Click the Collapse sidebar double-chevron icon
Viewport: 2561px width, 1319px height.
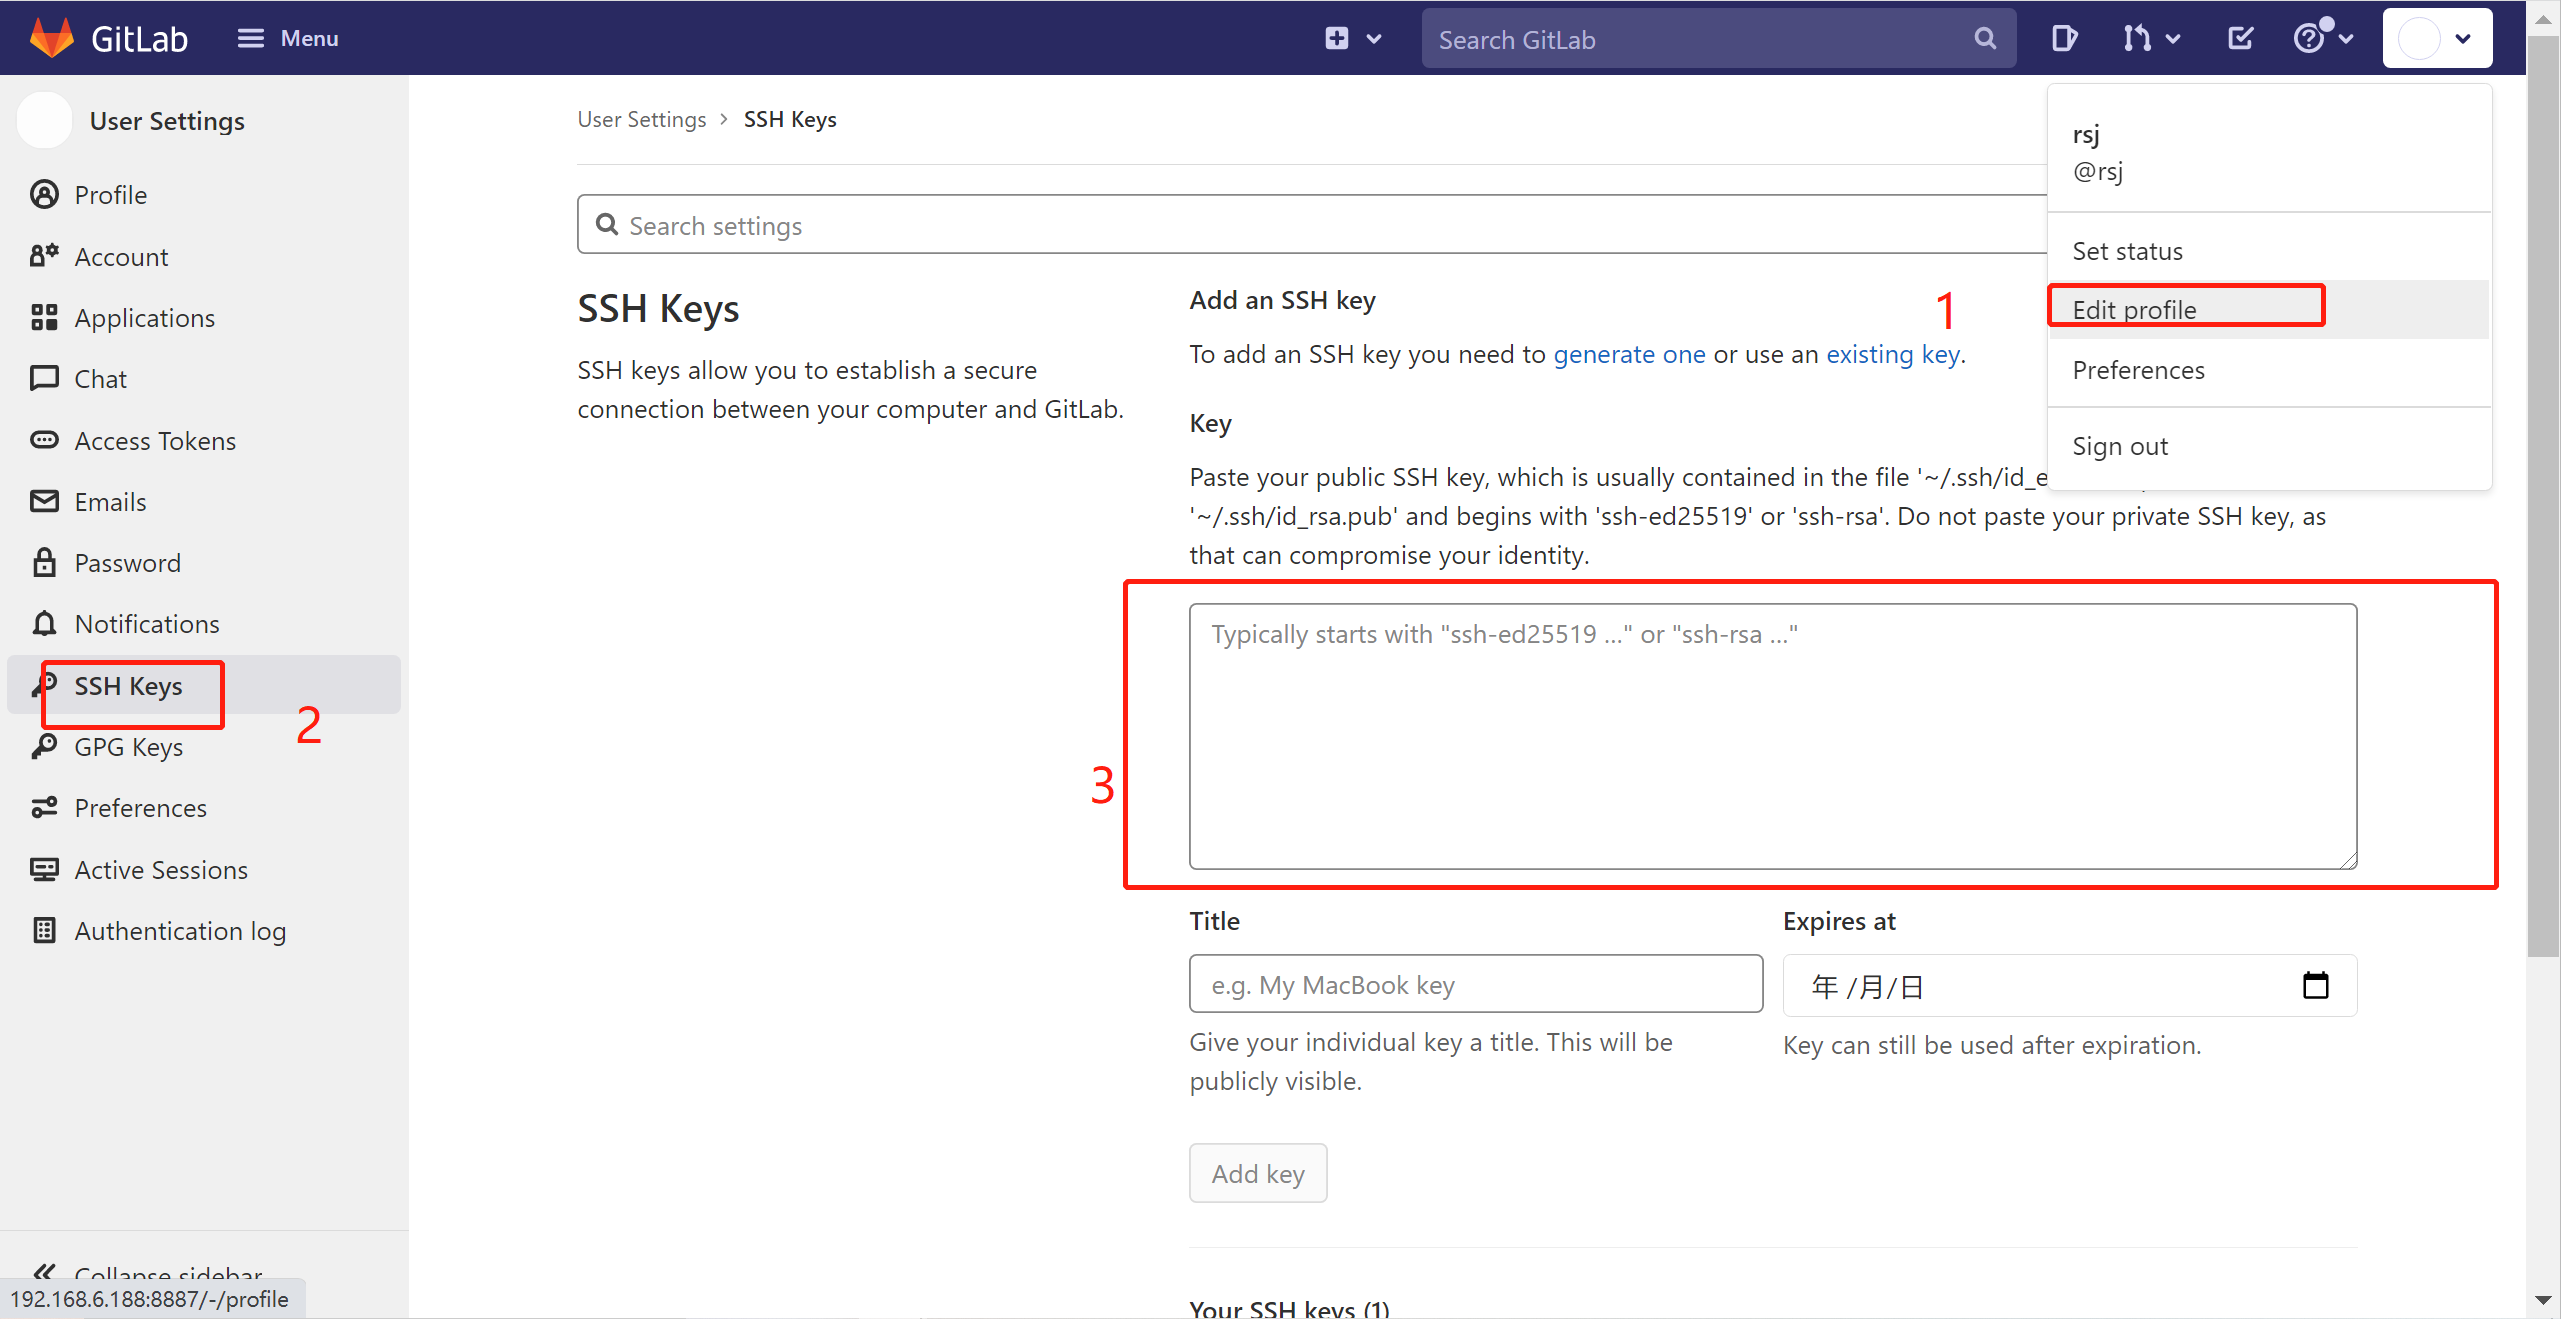(x=44, y=1272)
